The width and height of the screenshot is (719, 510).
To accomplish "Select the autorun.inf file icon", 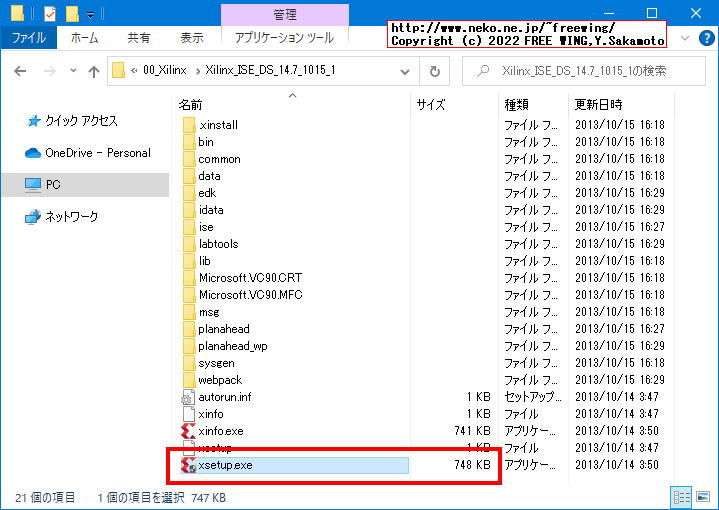I will [x=188, y=397].
